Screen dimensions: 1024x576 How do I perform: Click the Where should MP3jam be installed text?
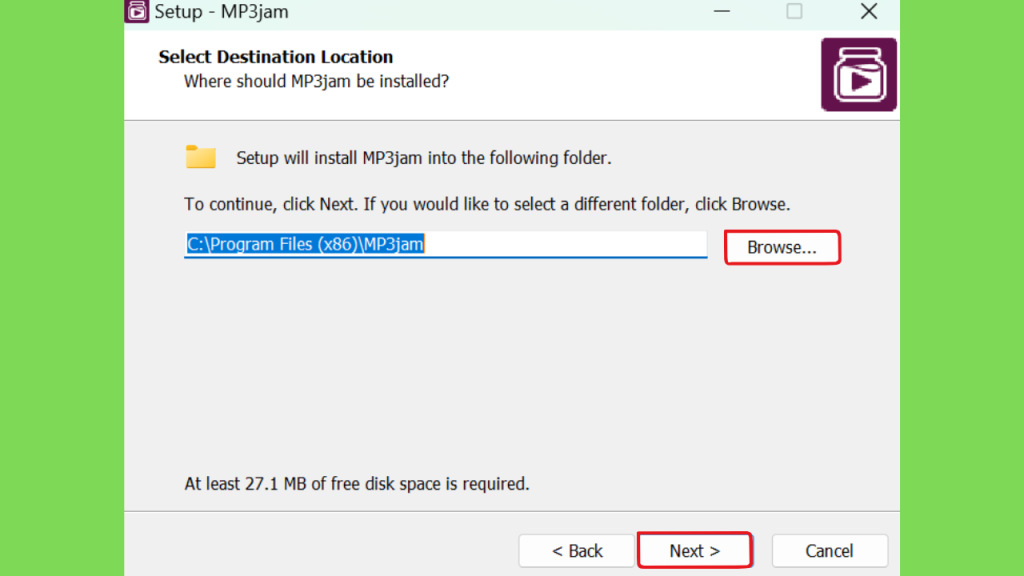(x=316, y=82)
